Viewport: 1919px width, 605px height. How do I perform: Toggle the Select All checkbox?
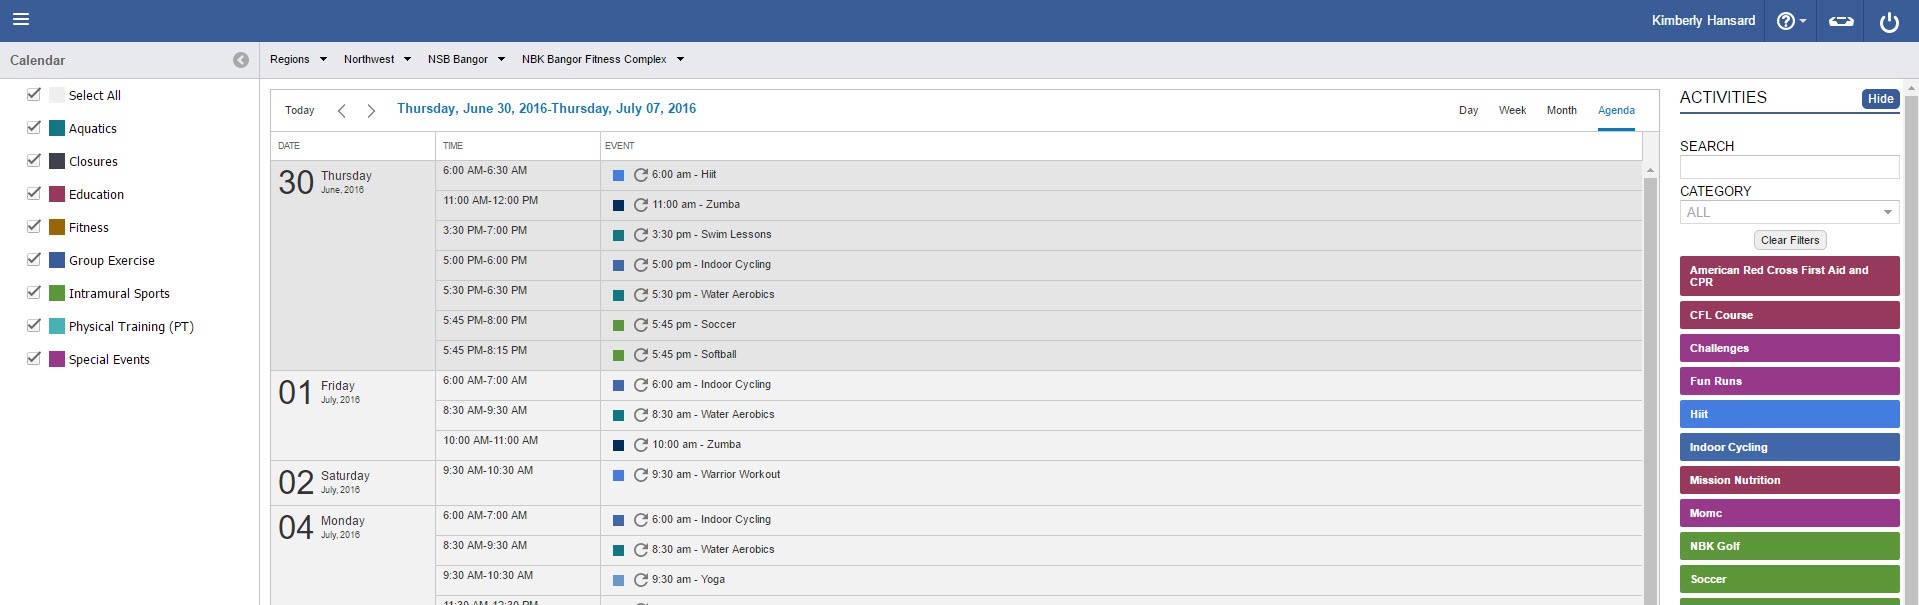pos(34,94)
